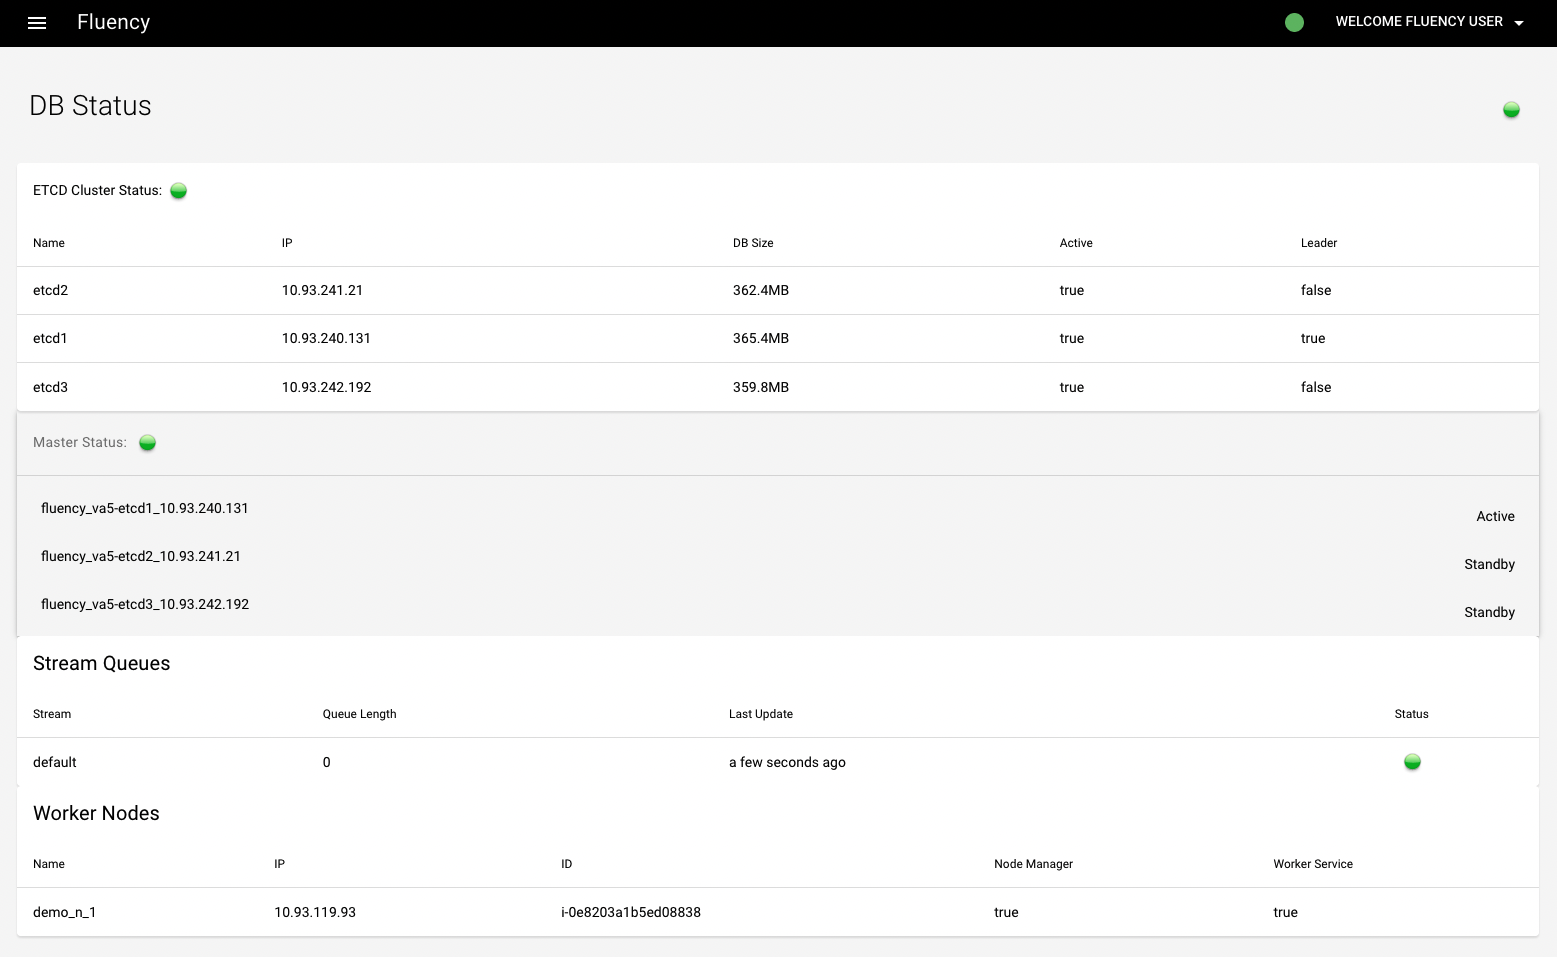This screenshot has height=957, width=1557.
Task: Click Node Manager value true
Action: [1006, 912]
